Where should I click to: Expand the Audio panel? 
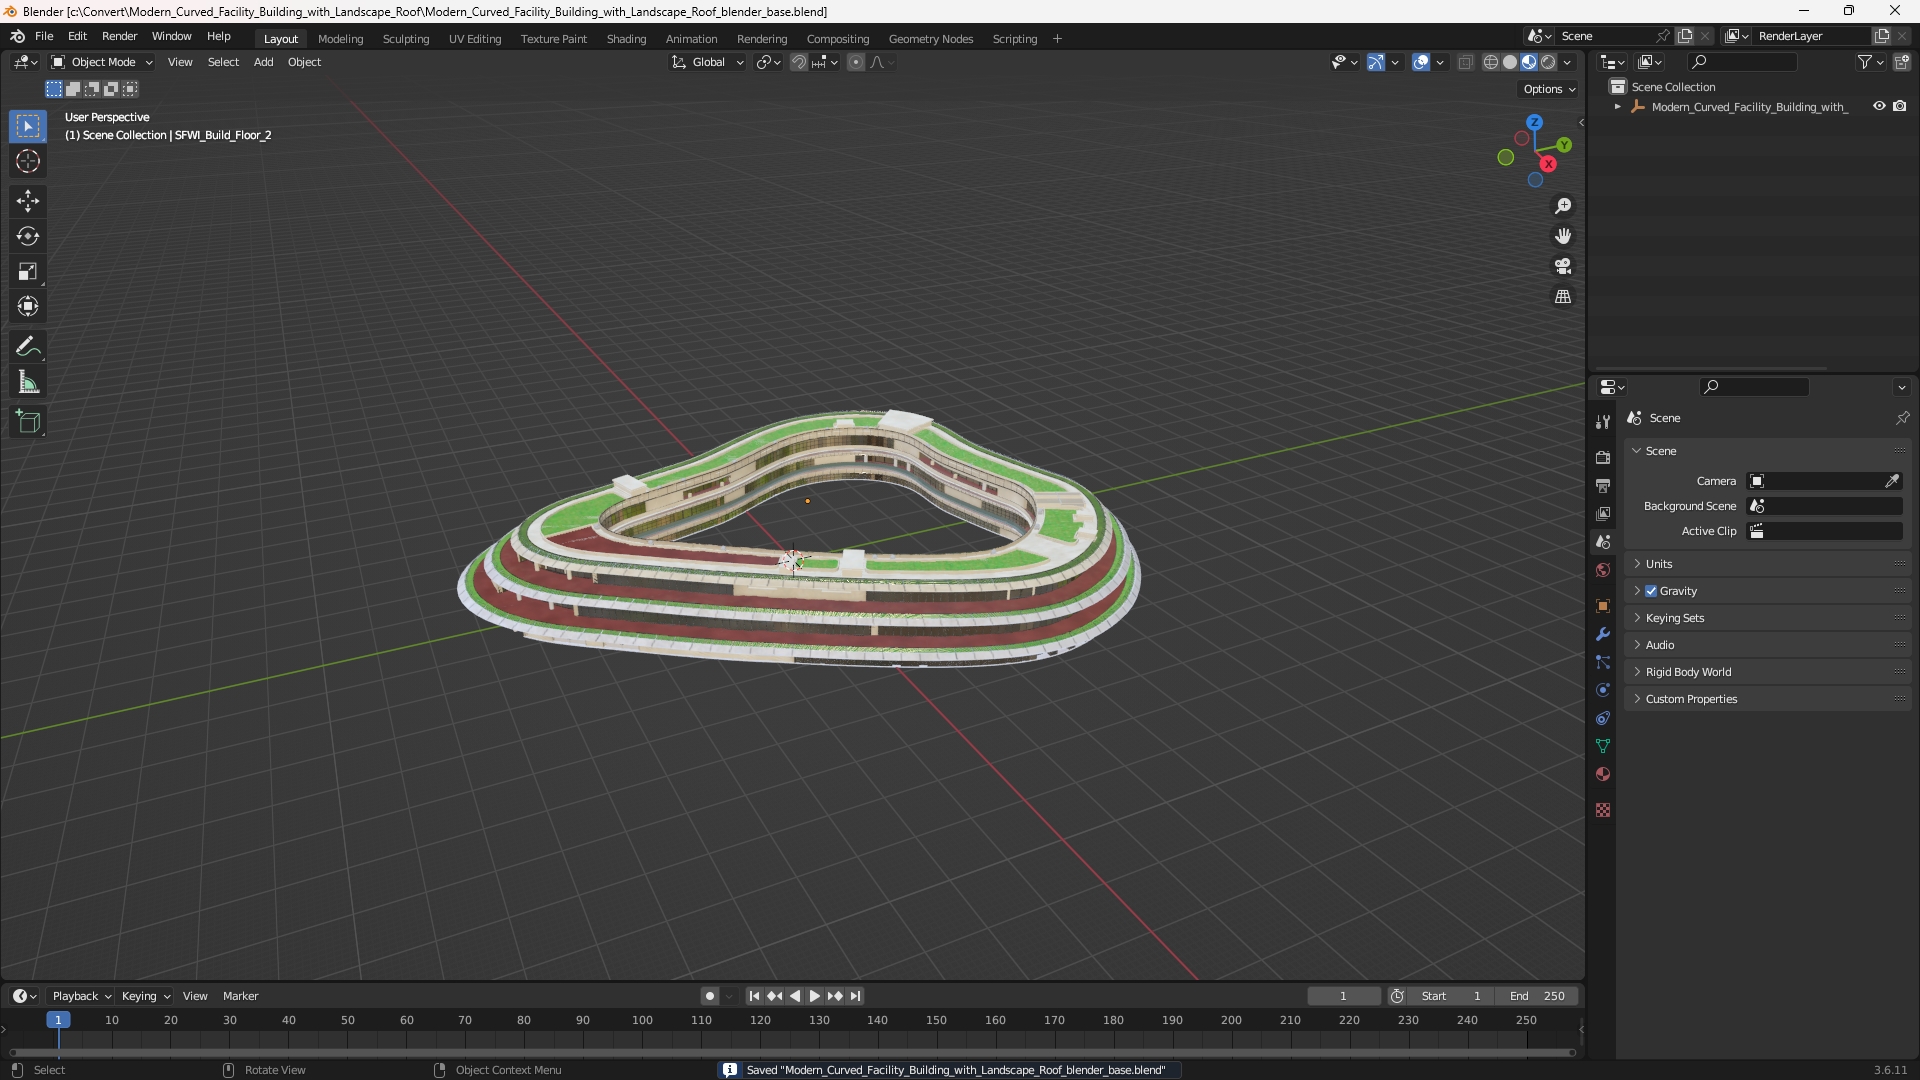click(x=1768, y=645)
